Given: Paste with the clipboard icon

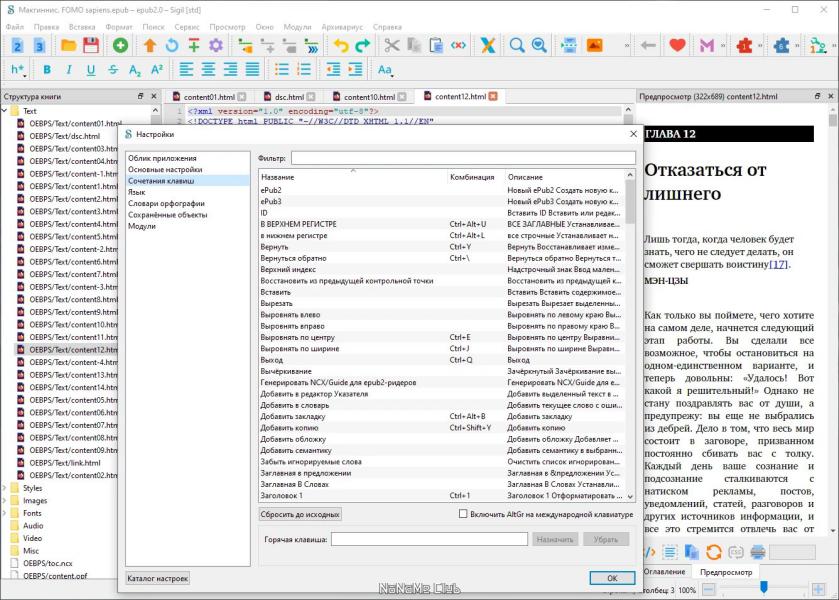Looking at the screenshot, I should 436,45.
